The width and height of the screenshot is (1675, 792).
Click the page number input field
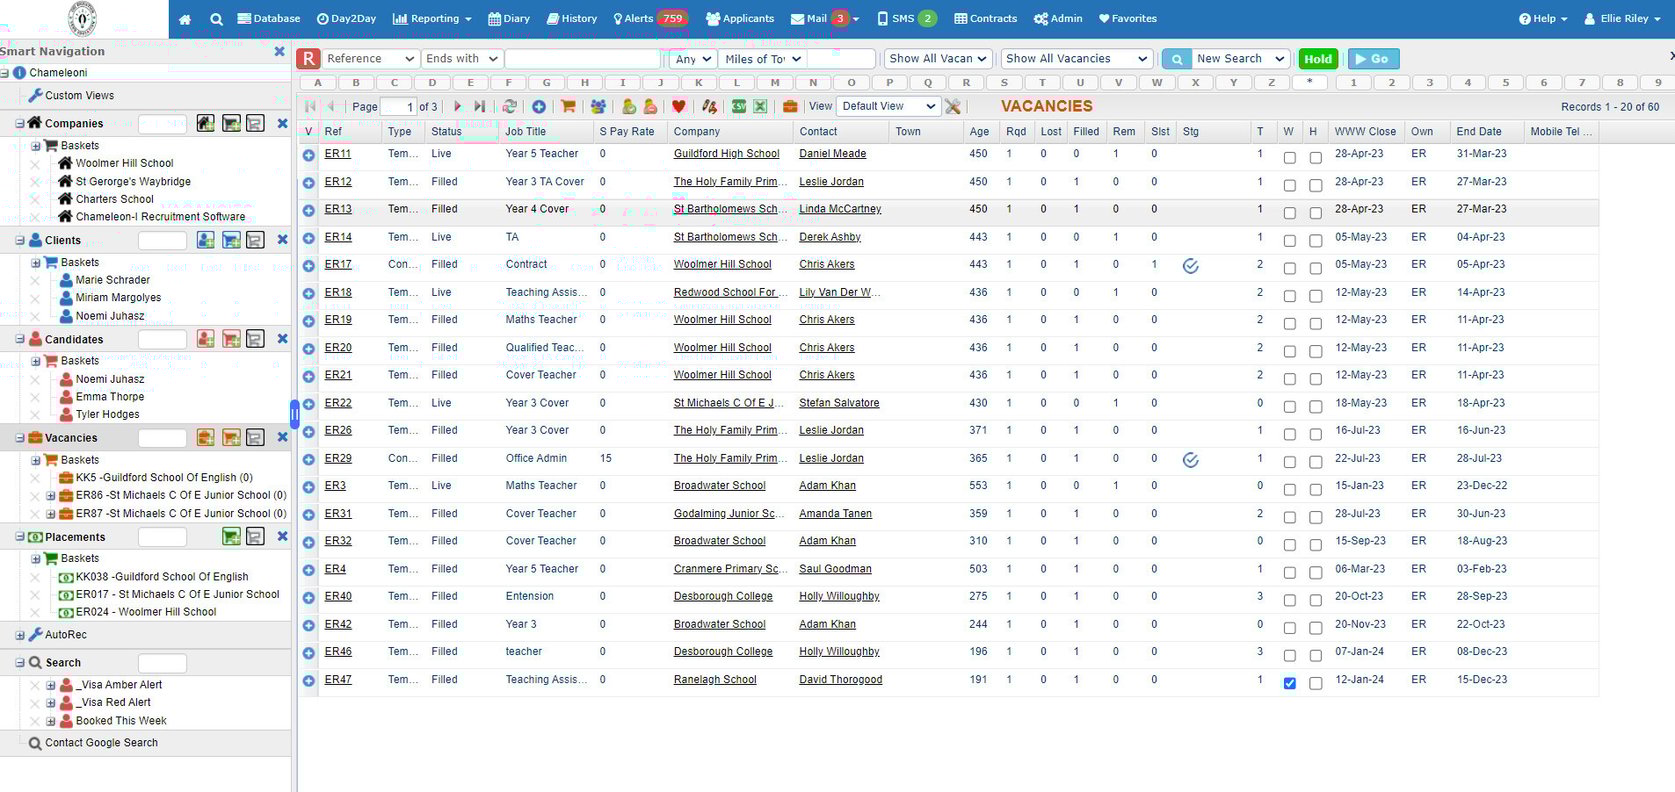(x=397, y=106)
